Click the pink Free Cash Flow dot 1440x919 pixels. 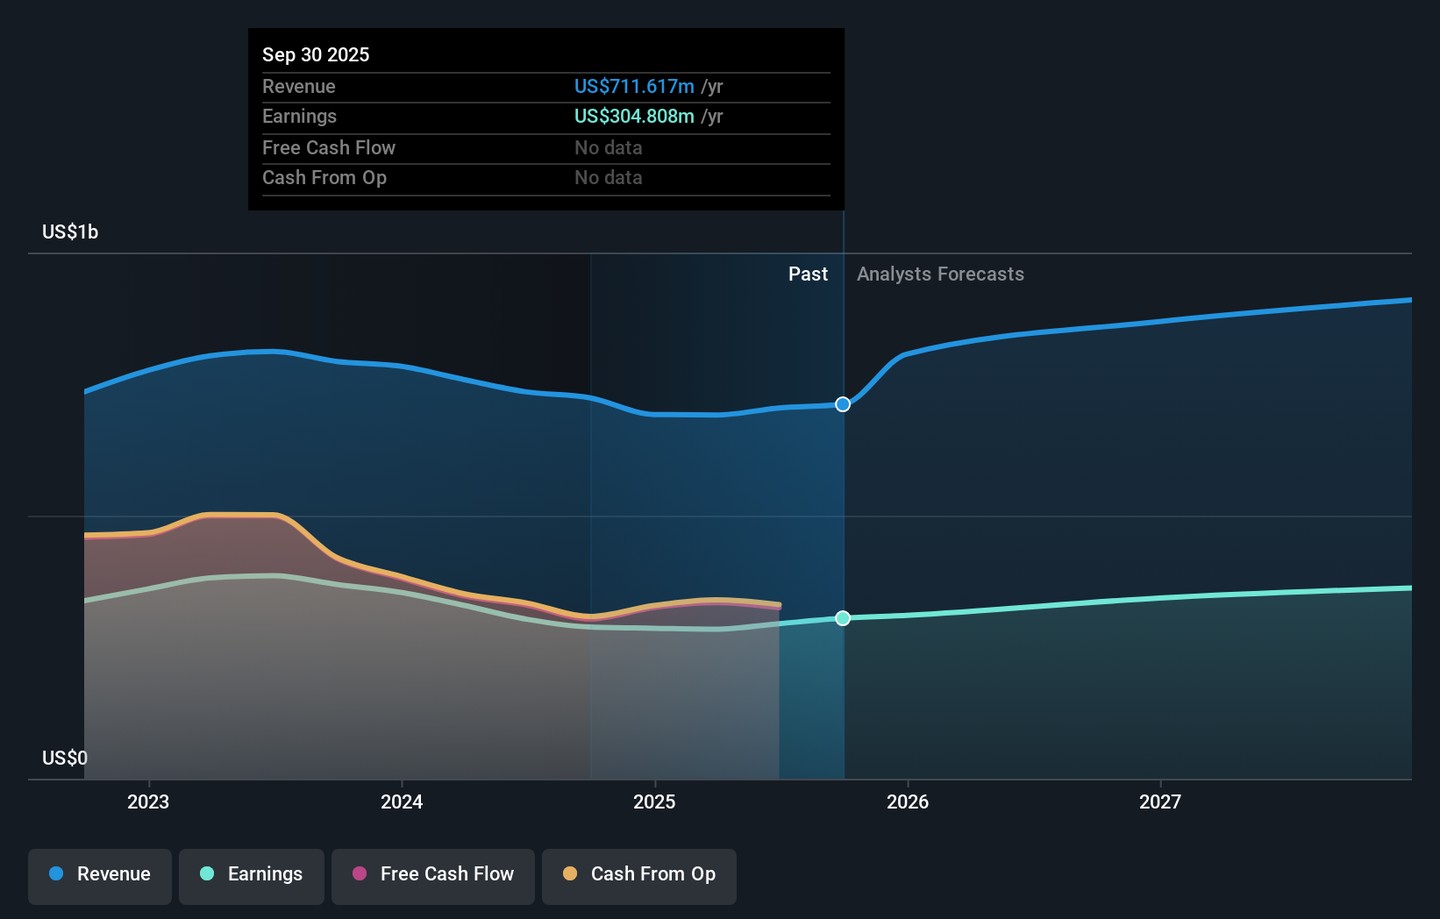click(360, 874)
